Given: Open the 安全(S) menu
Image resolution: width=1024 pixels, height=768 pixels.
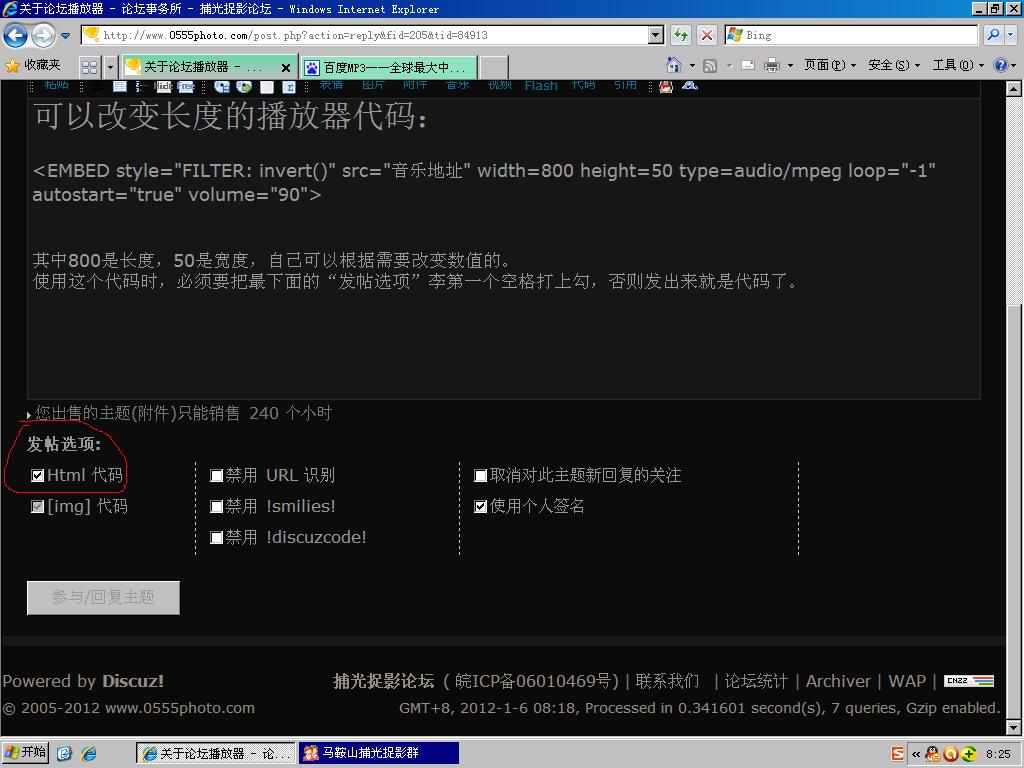Looking at the screenshot, I should [894, 65].
